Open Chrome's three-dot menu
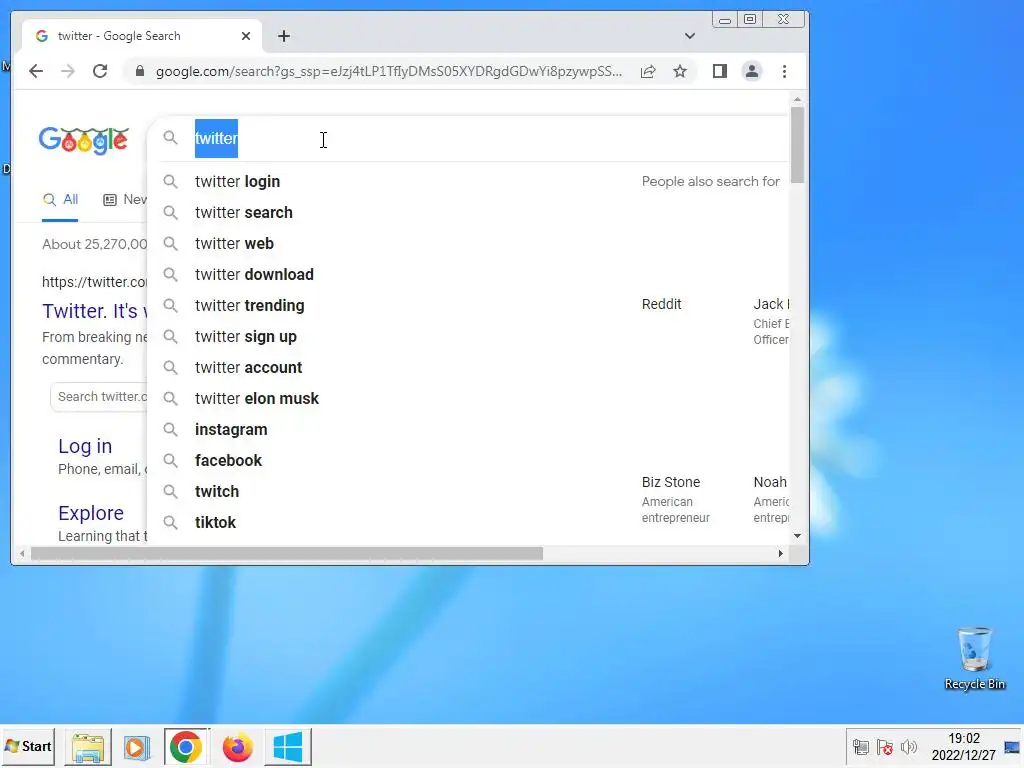The height and width of the screenshot is (768, 1024). (x=784, y=71)
